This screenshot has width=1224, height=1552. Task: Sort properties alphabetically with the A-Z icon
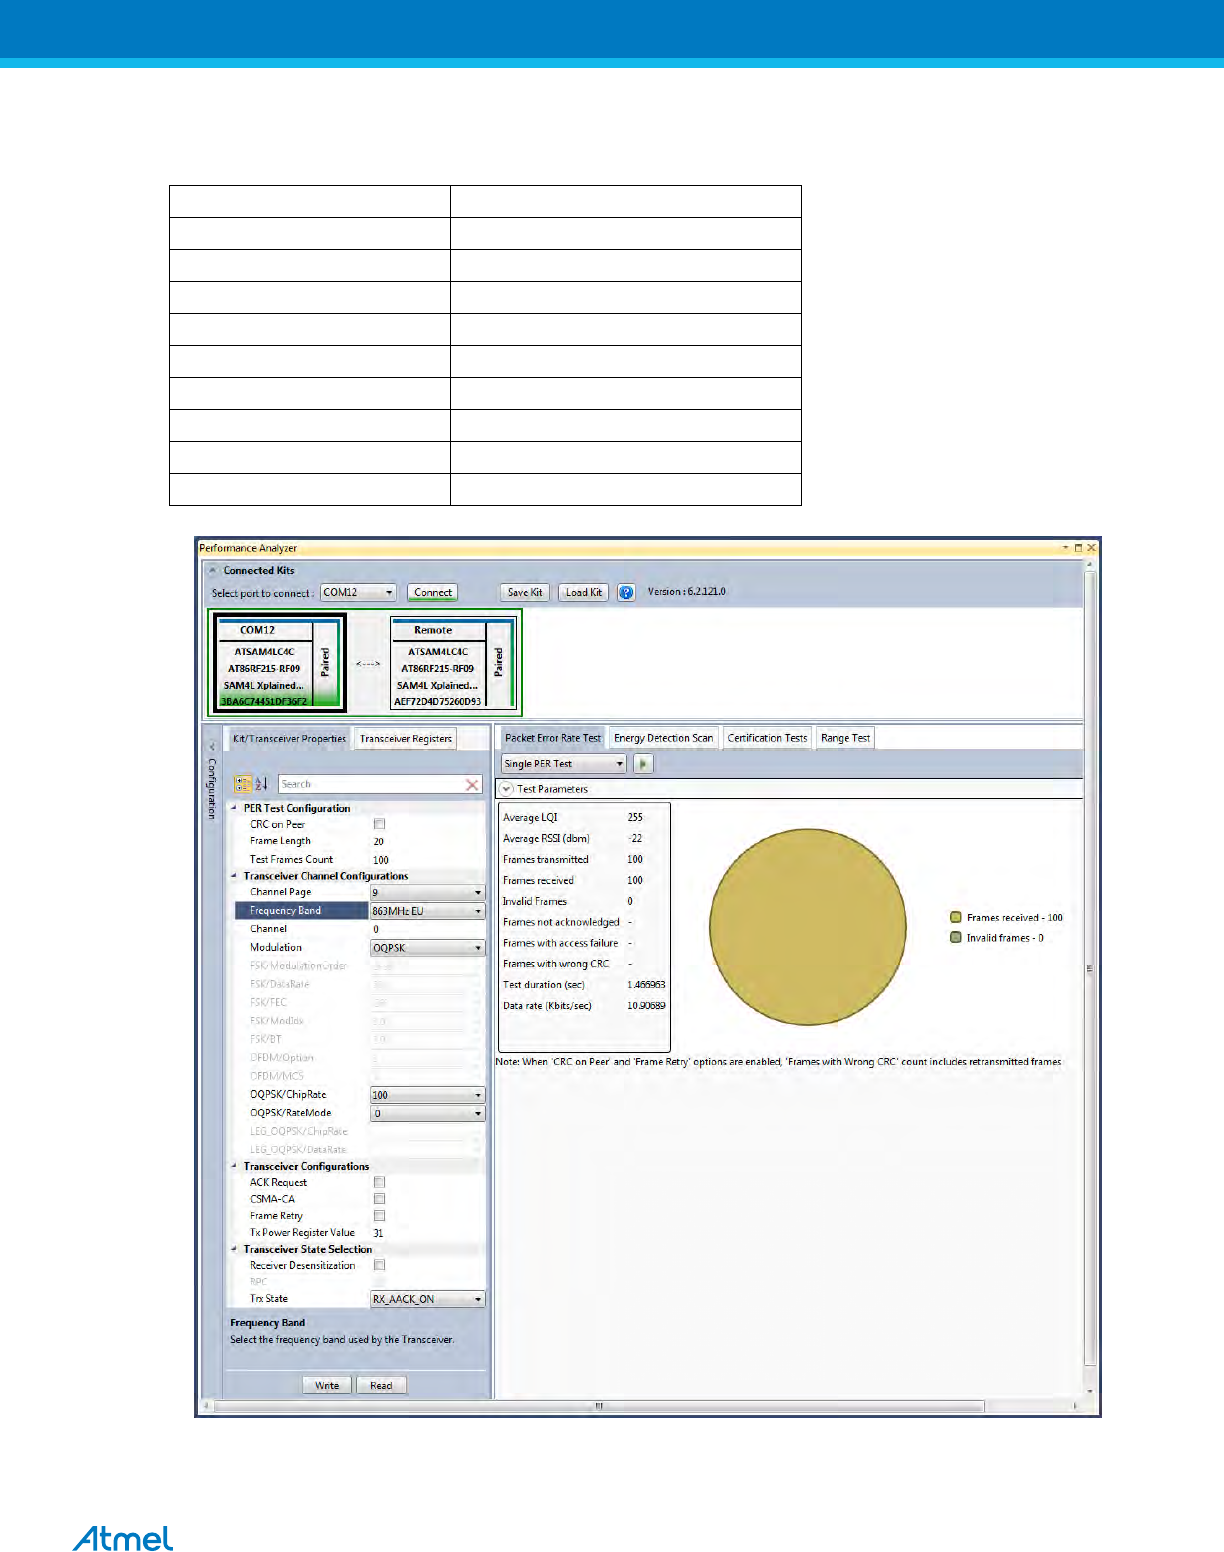click(x=261, y=784)
